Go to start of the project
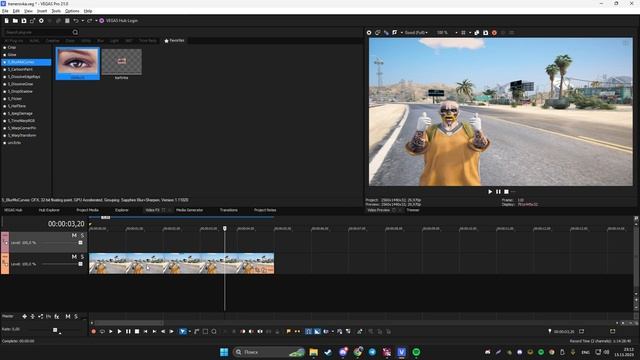 coord(146,331)
